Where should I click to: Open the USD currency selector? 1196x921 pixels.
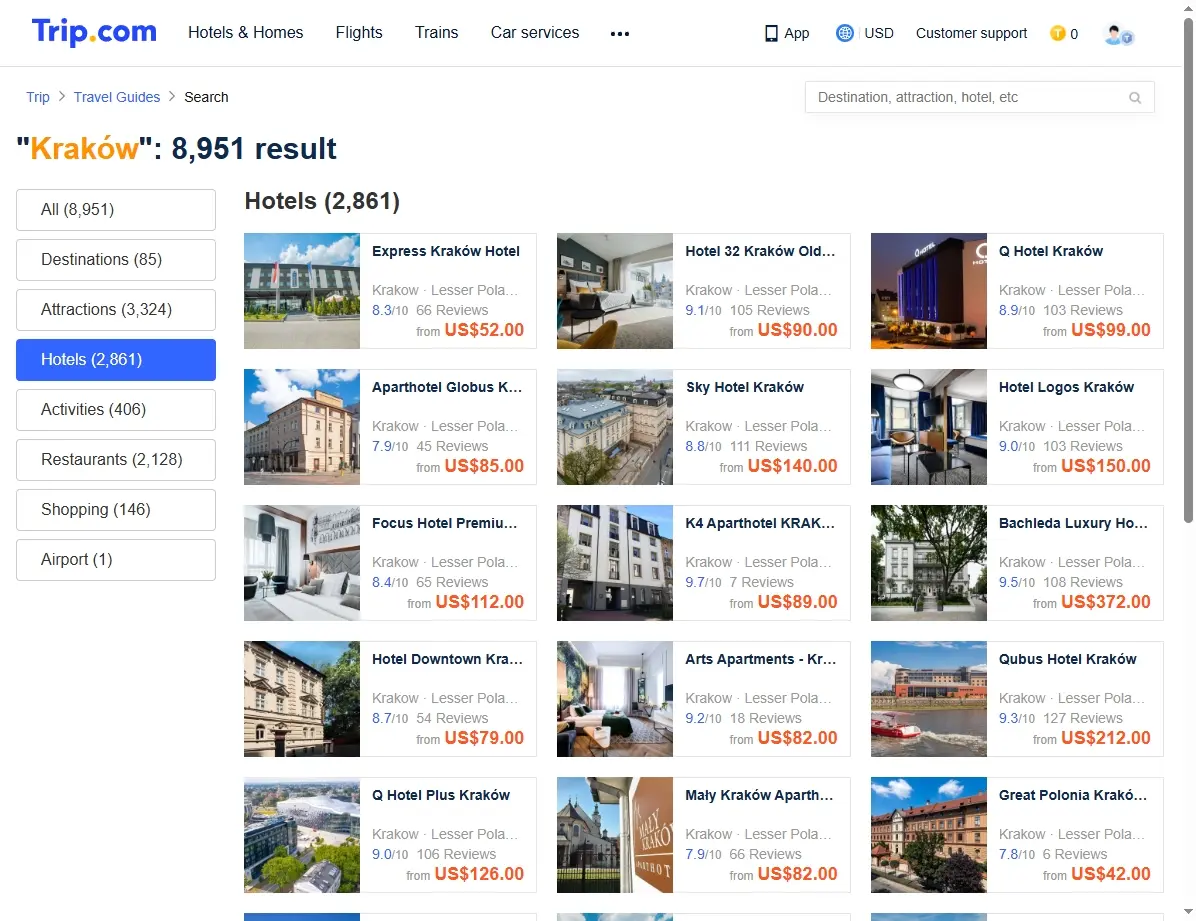pyautogui.click(x=879, y=33)
